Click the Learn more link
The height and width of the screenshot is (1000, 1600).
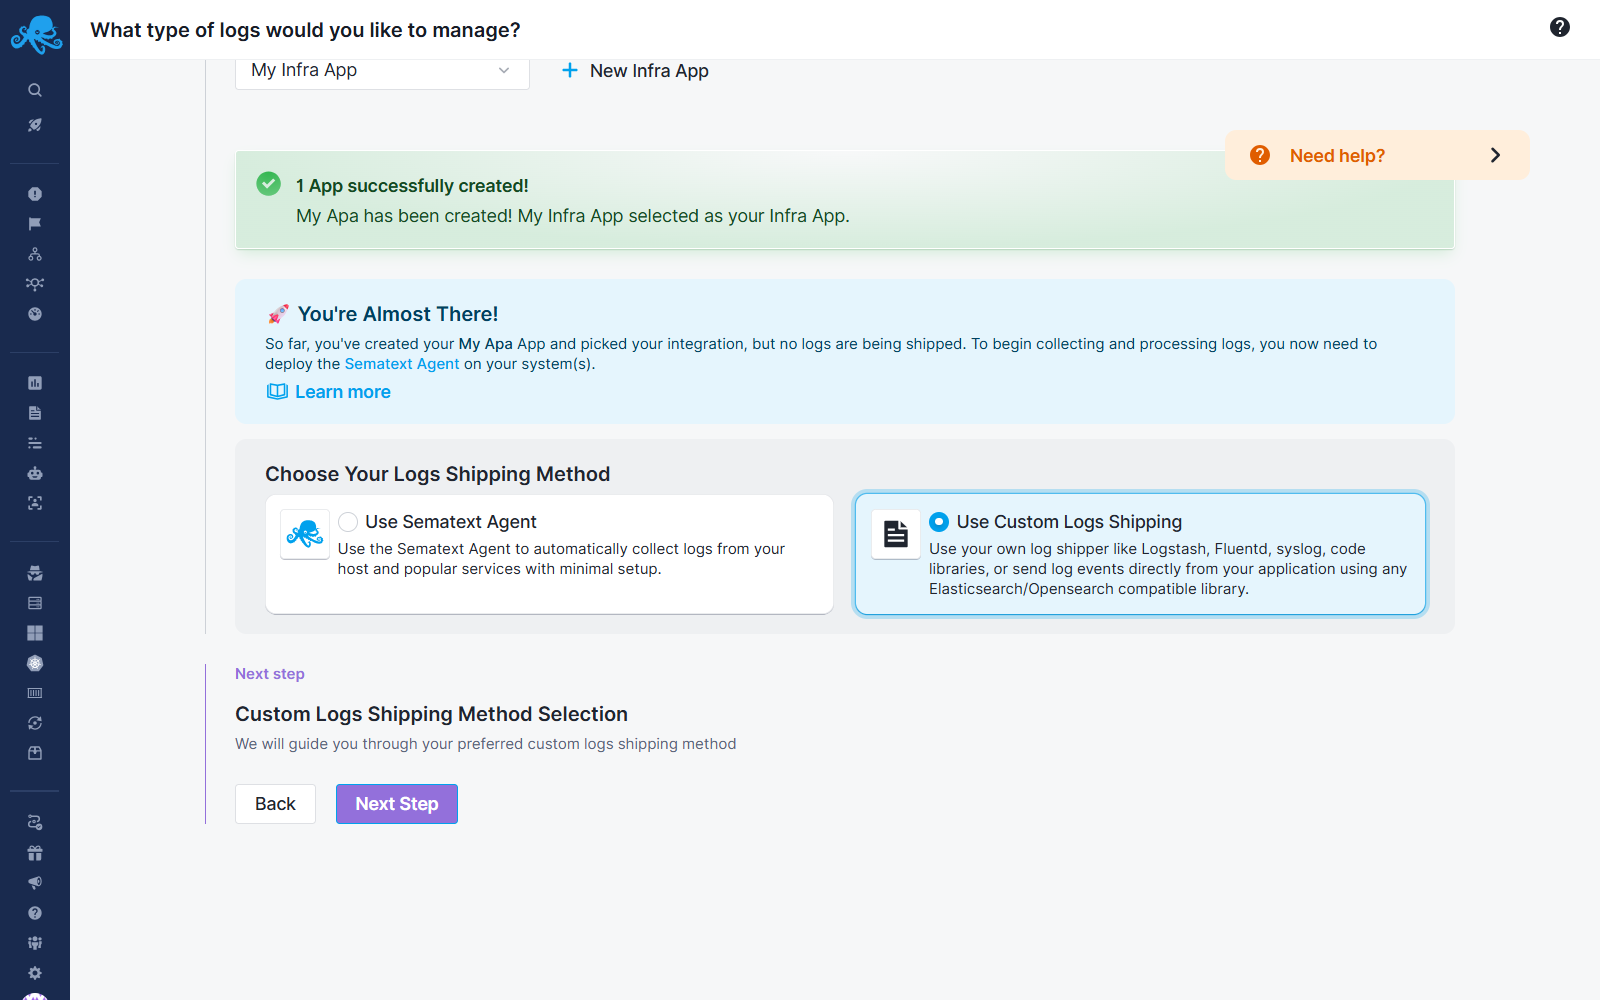pyautogui.click(x=342, y=391)
